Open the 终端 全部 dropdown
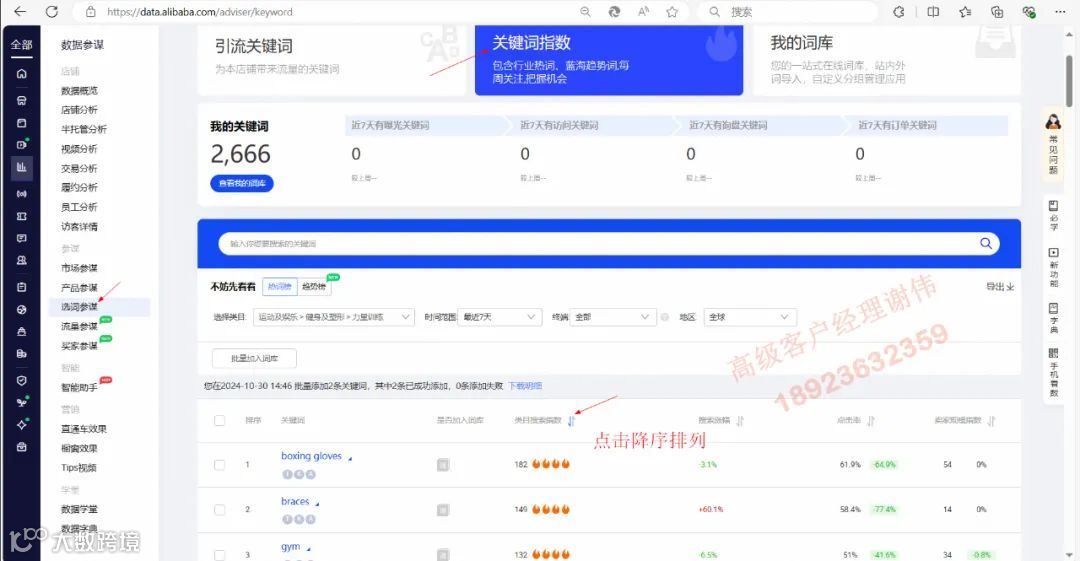 612,317
